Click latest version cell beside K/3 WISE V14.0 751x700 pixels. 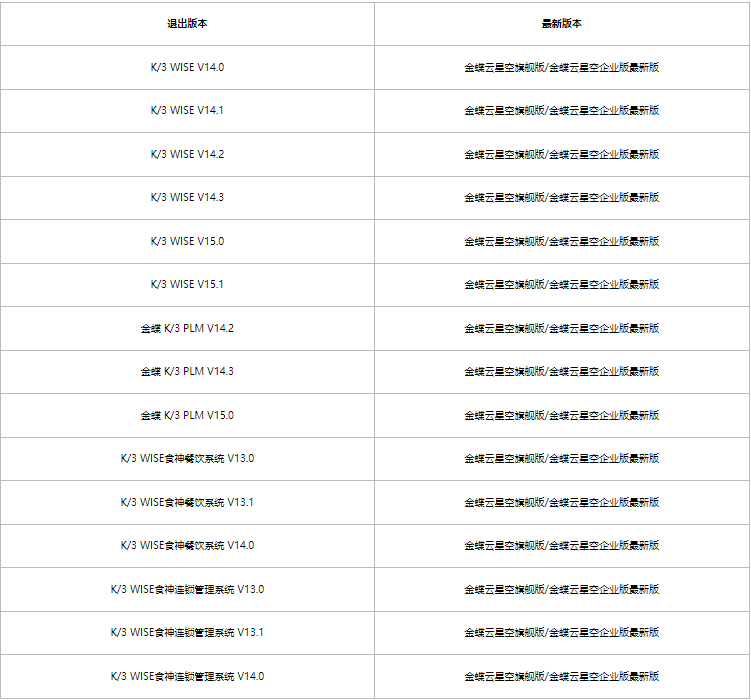pos(562,68)
